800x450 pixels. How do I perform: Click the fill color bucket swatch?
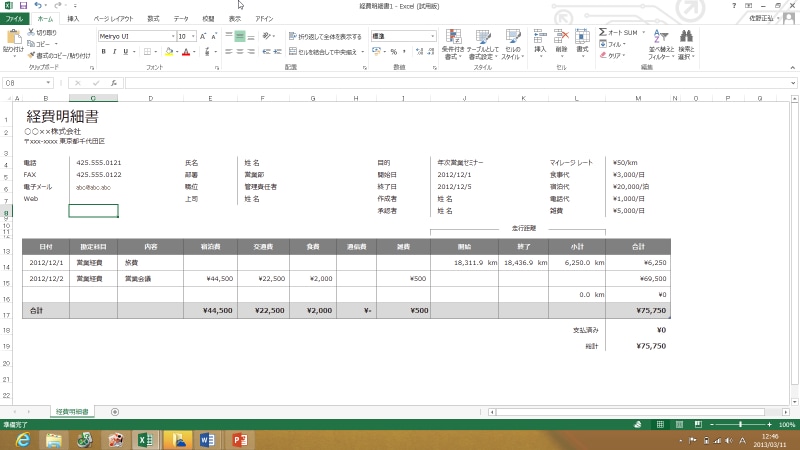click(x=169, y=52)
